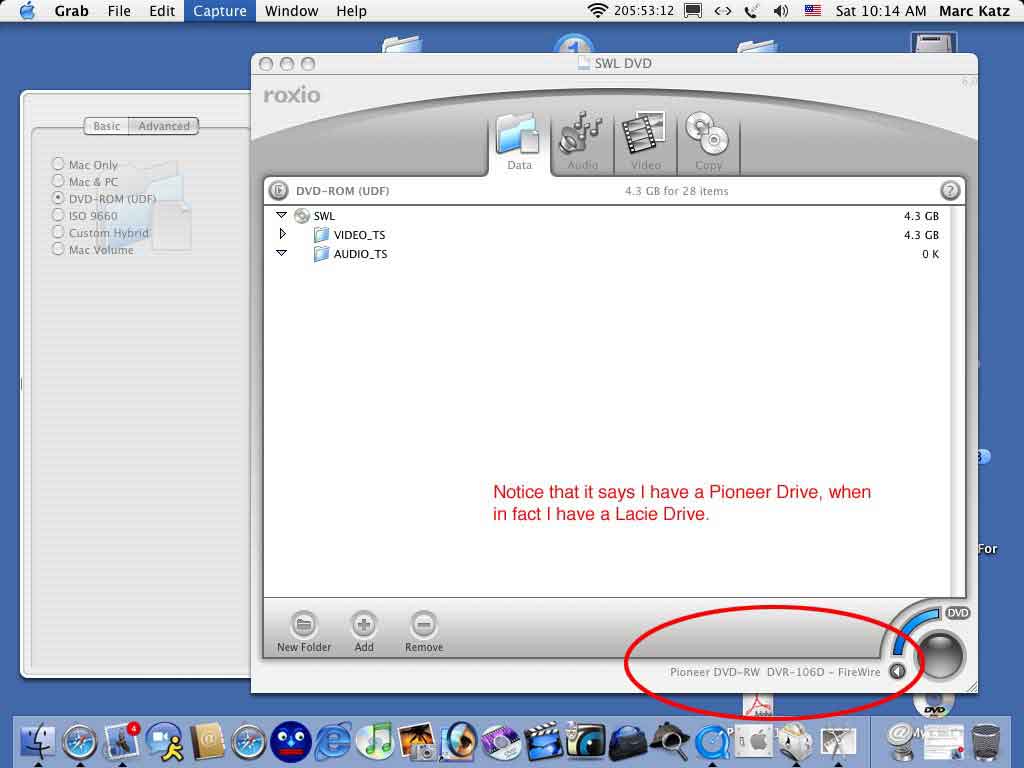
Task: Open the Edit menu
Action: tap(162, 10)
